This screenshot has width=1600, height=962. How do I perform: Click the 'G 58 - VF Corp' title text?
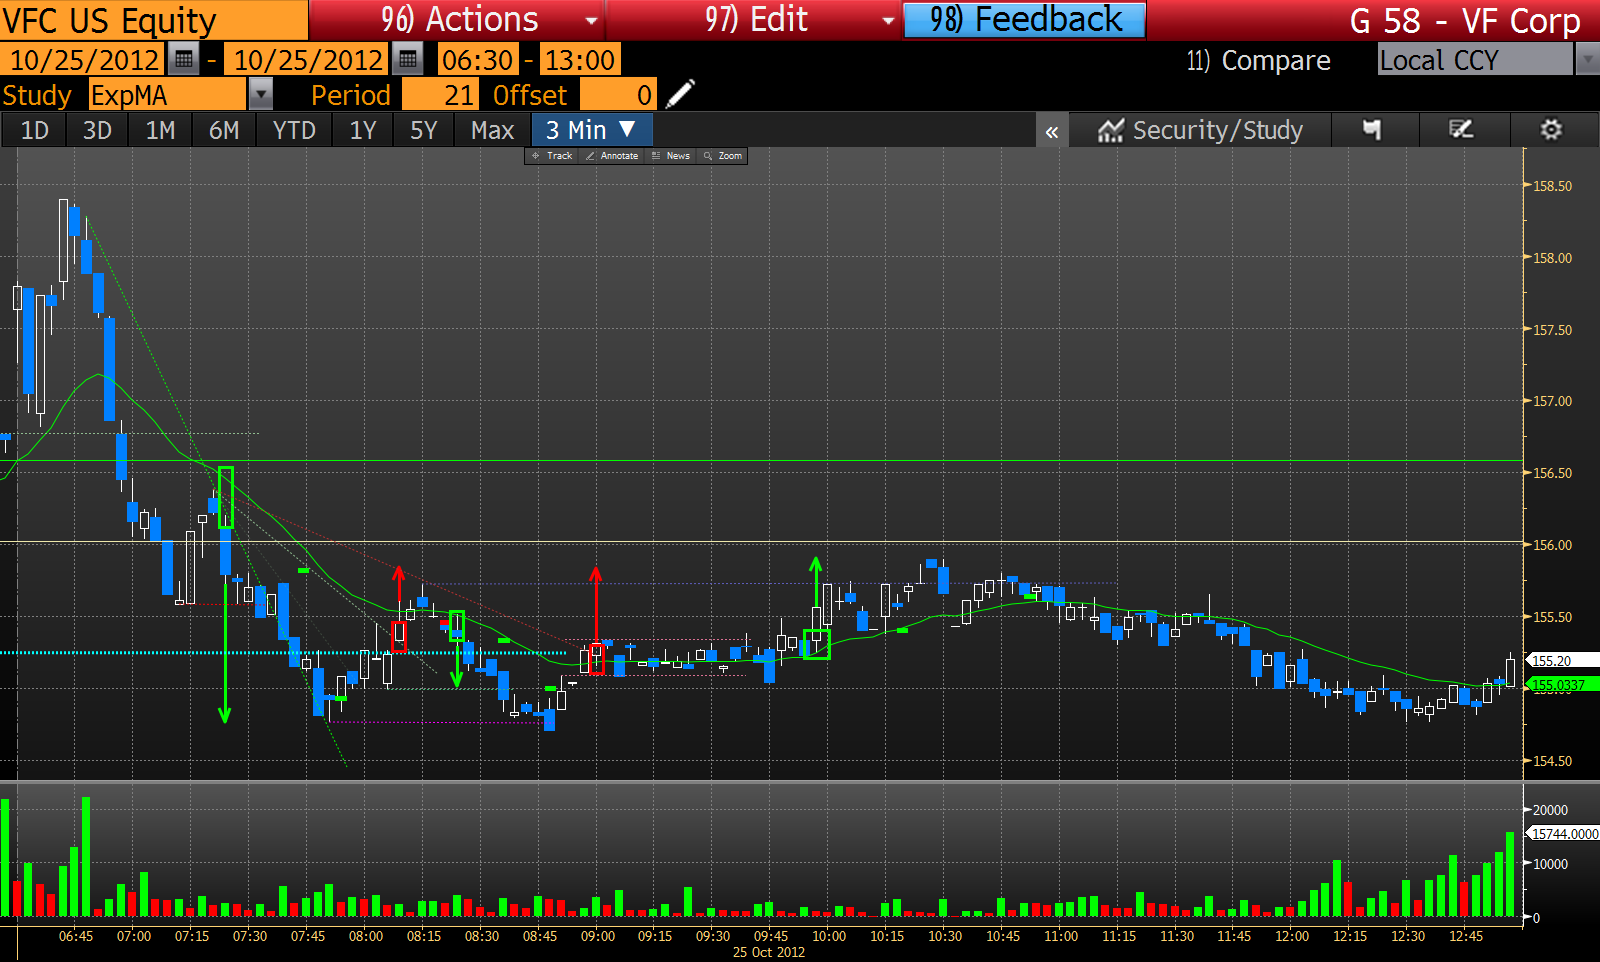(x=1465, y=21)
